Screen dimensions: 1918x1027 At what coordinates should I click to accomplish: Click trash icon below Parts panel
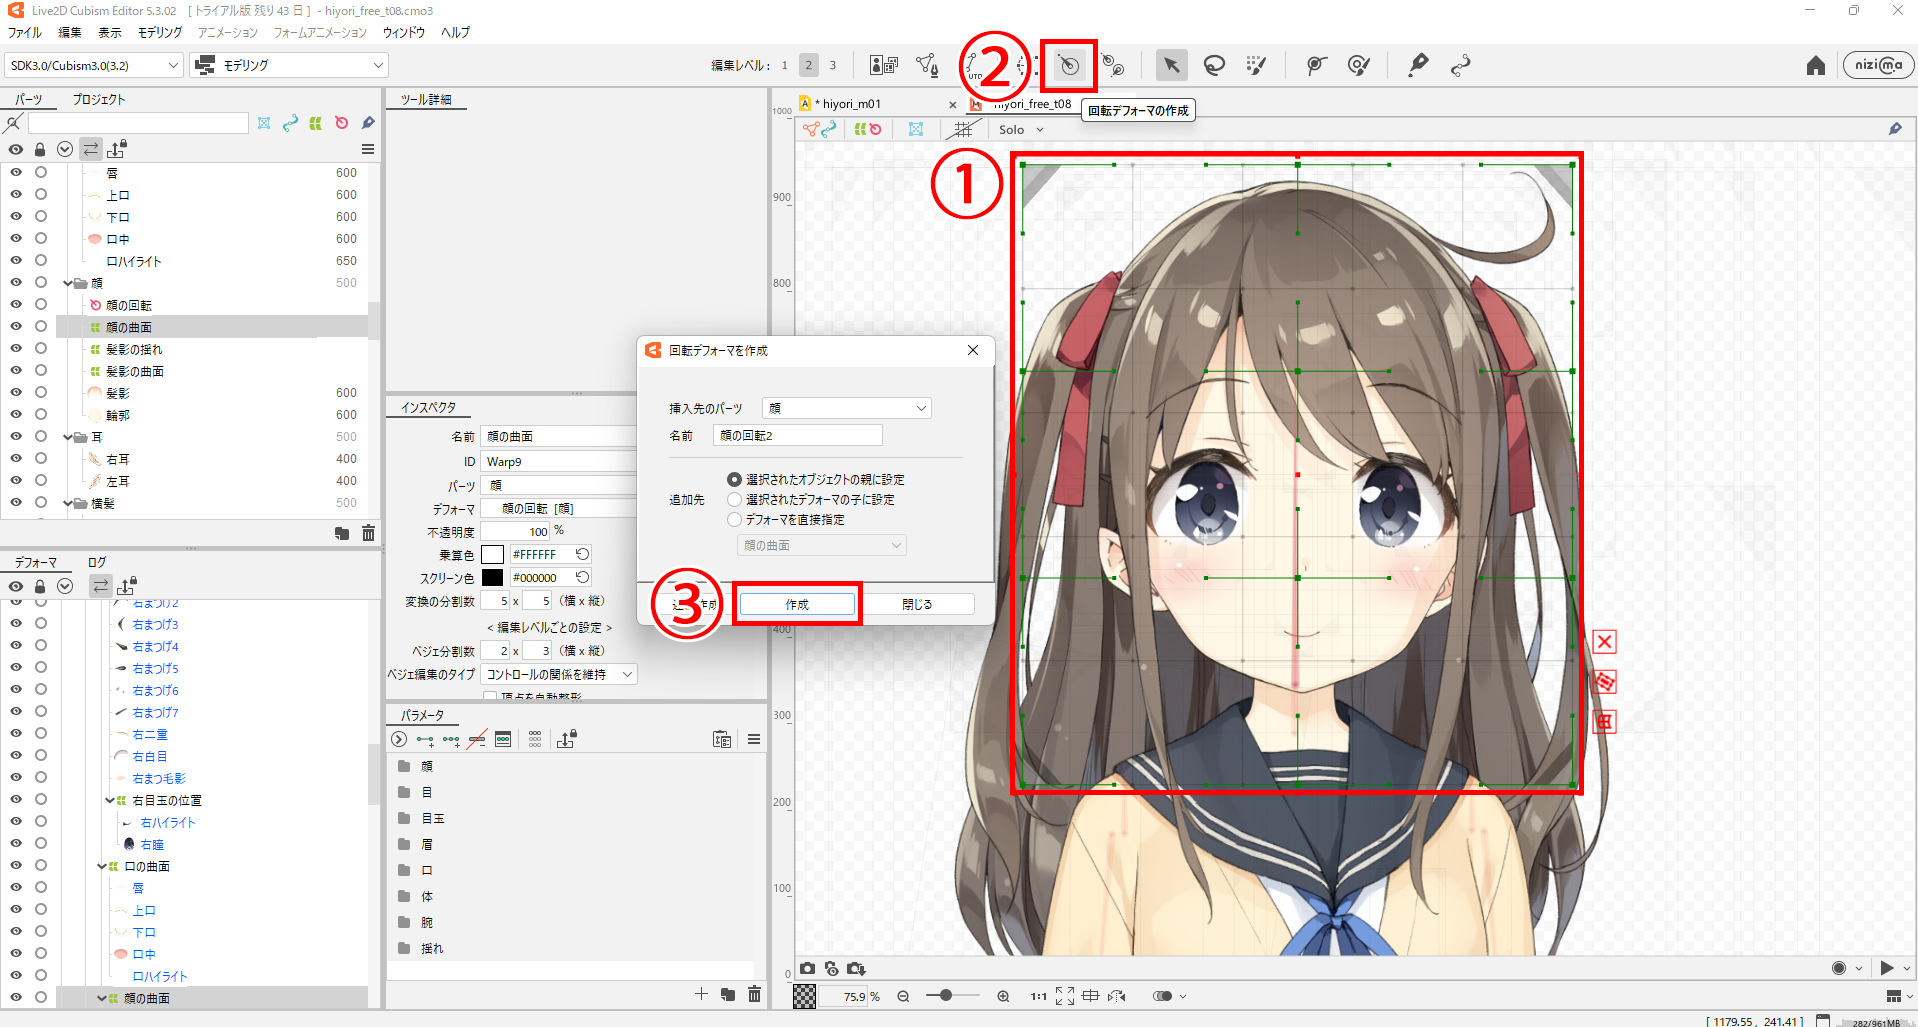(368, 533)
